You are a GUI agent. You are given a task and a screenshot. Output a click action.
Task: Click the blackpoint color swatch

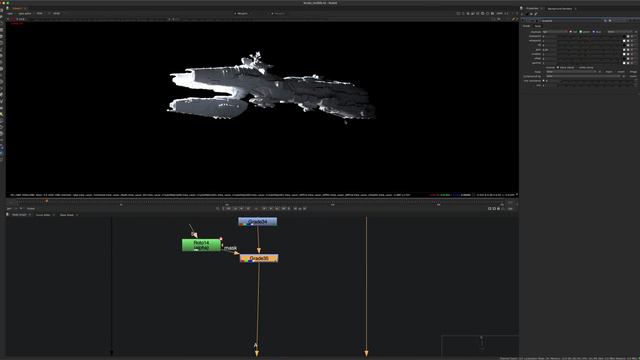(624, 36)
